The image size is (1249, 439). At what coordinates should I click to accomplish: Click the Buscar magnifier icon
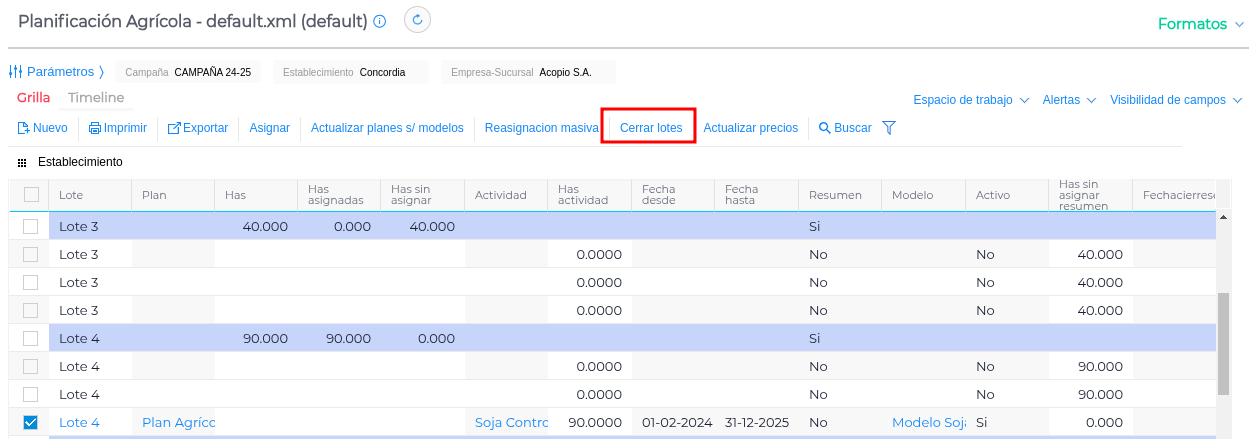[x=825, y=128]
